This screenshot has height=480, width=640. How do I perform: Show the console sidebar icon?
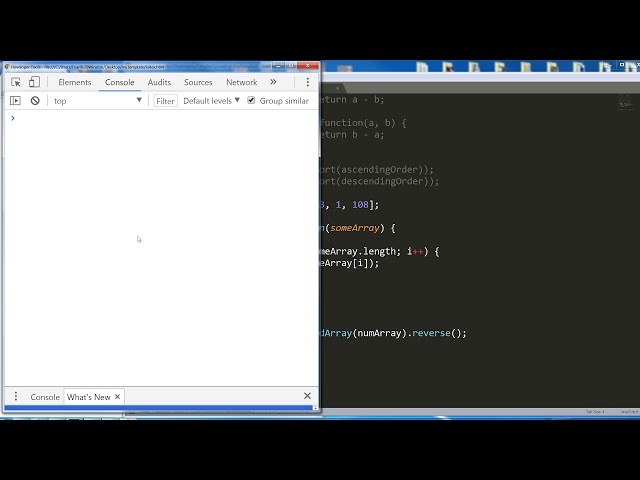point(15,100)
